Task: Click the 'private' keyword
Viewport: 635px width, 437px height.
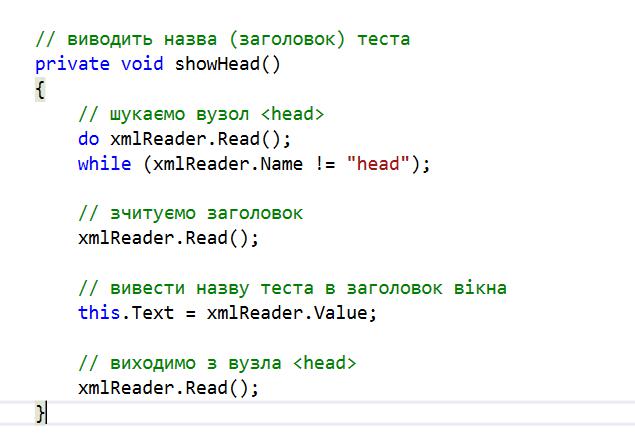Action: click(x=72, y=64)
